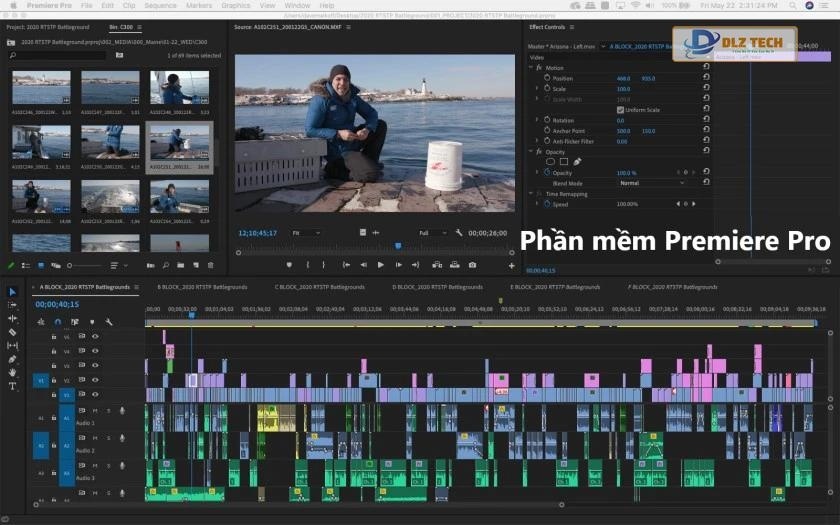
Task: Switch Project panel to icon view
Action: tap(41, 266)
